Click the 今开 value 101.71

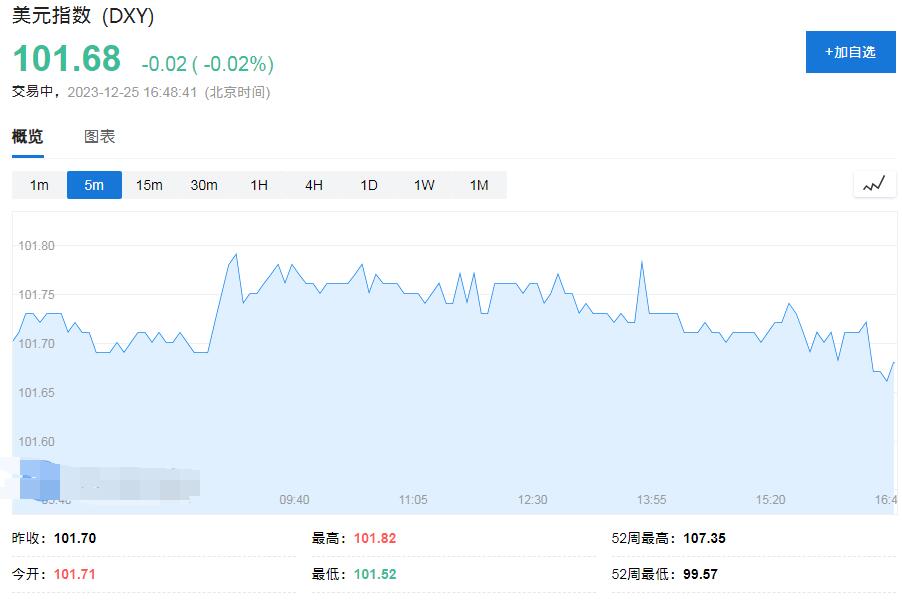[75, 574]
